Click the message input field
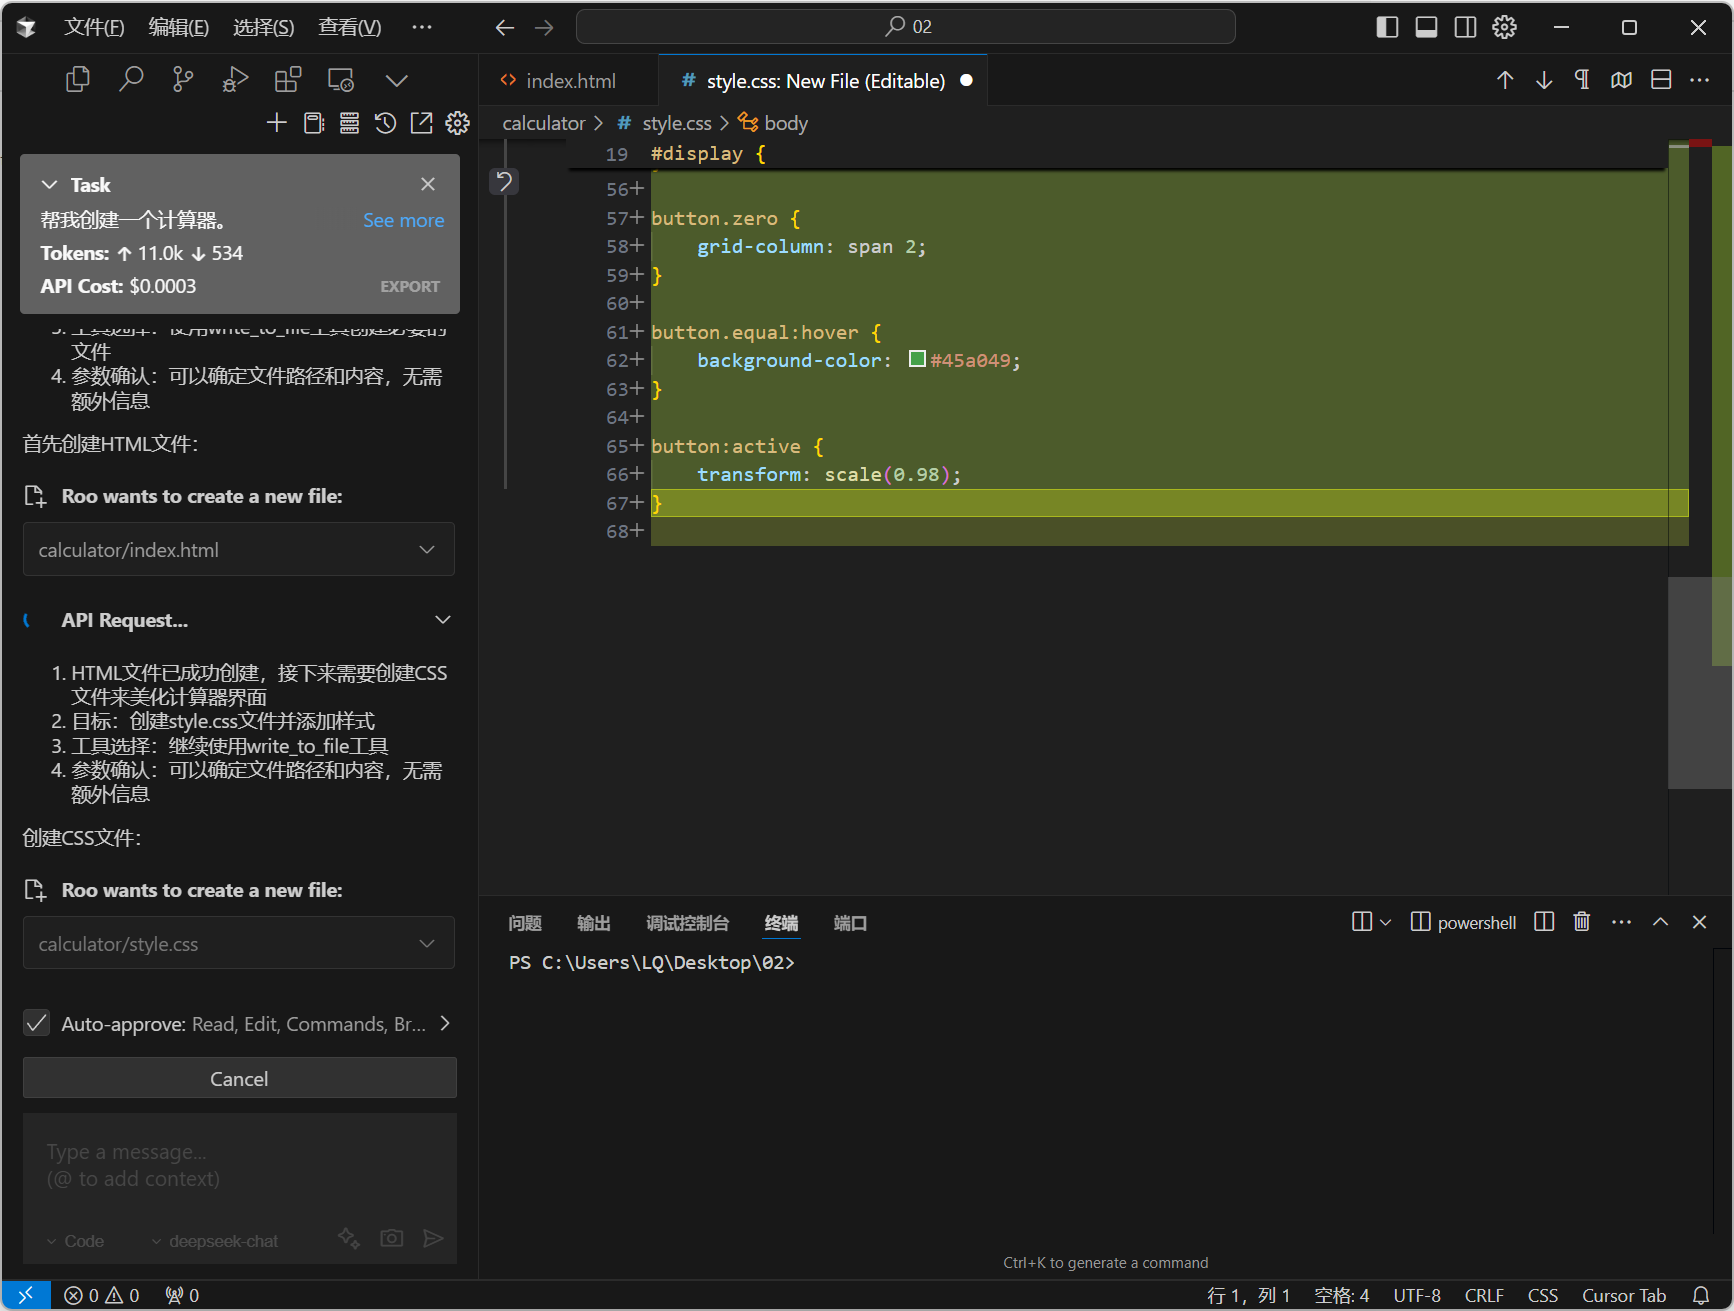Viewport: 1734px width, 1311px height. click(239, 1165)
